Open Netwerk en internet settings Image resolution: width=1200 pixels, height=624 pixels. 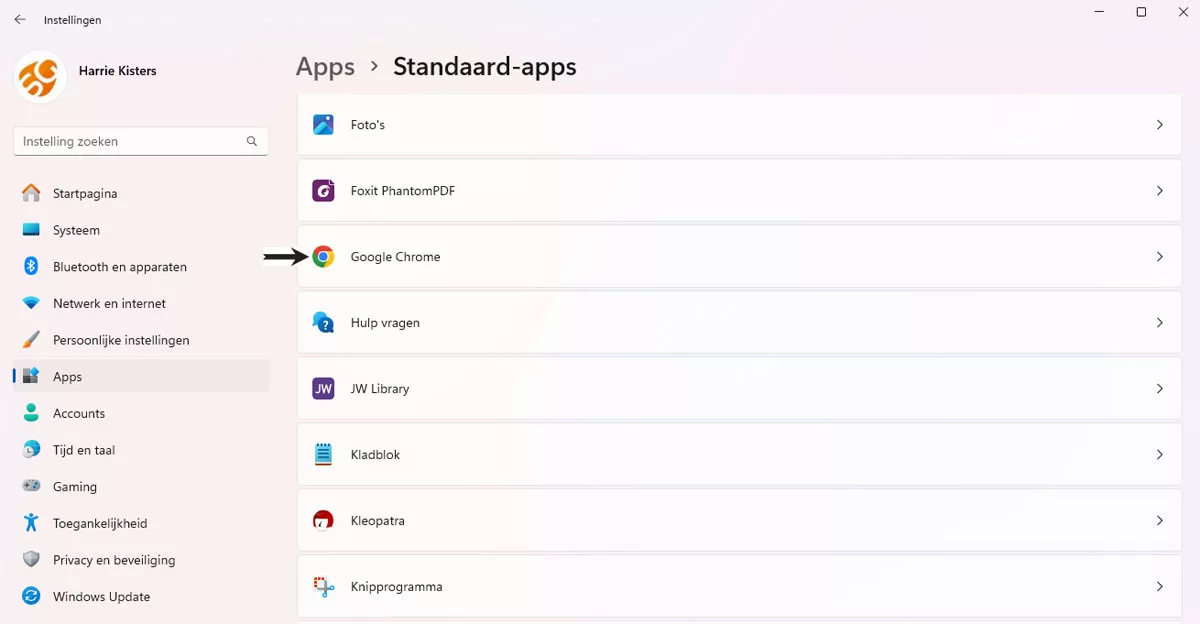click(141, 303)
